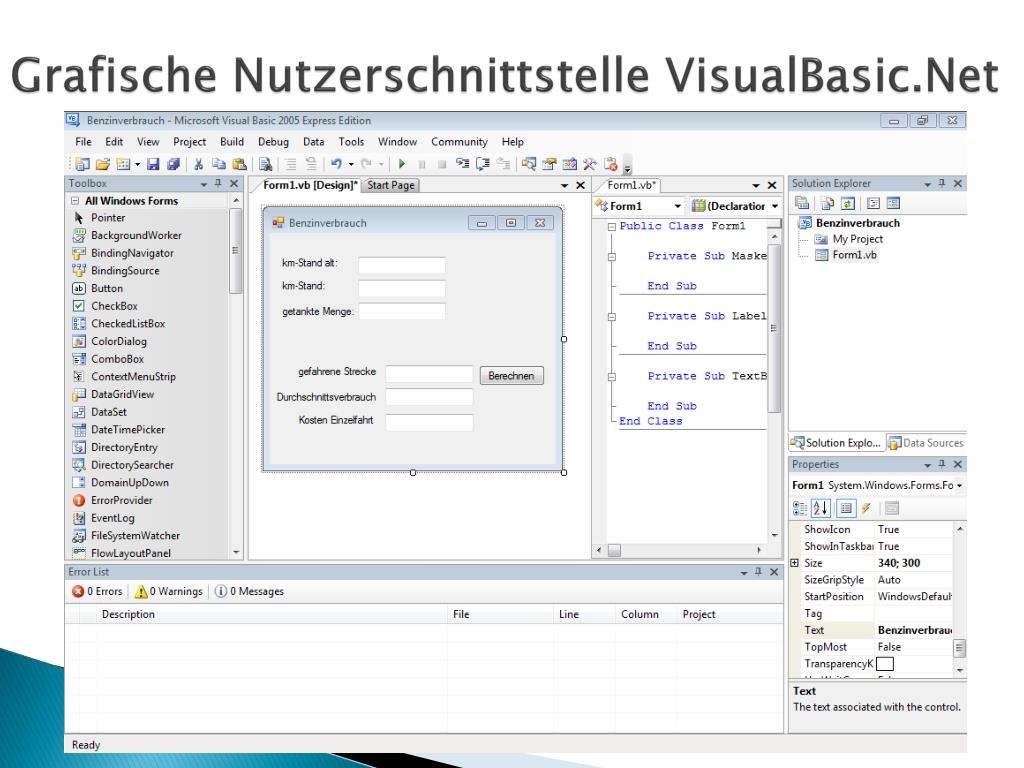
Task: Click the gefahrene Strecke text field
Action: [429, 374]
